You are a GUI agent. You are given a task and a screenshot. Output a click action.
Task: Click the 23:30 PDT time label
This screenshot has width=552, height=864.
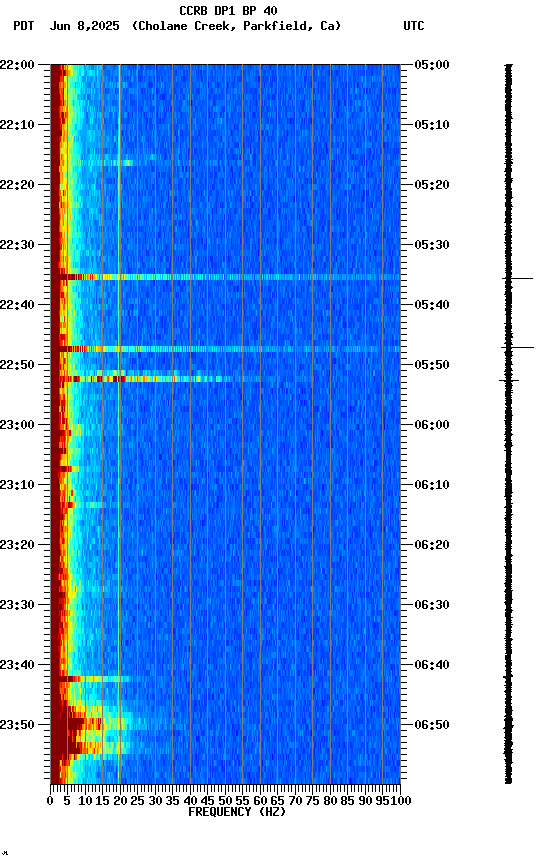pyautogui.click(x=17, y=606)
